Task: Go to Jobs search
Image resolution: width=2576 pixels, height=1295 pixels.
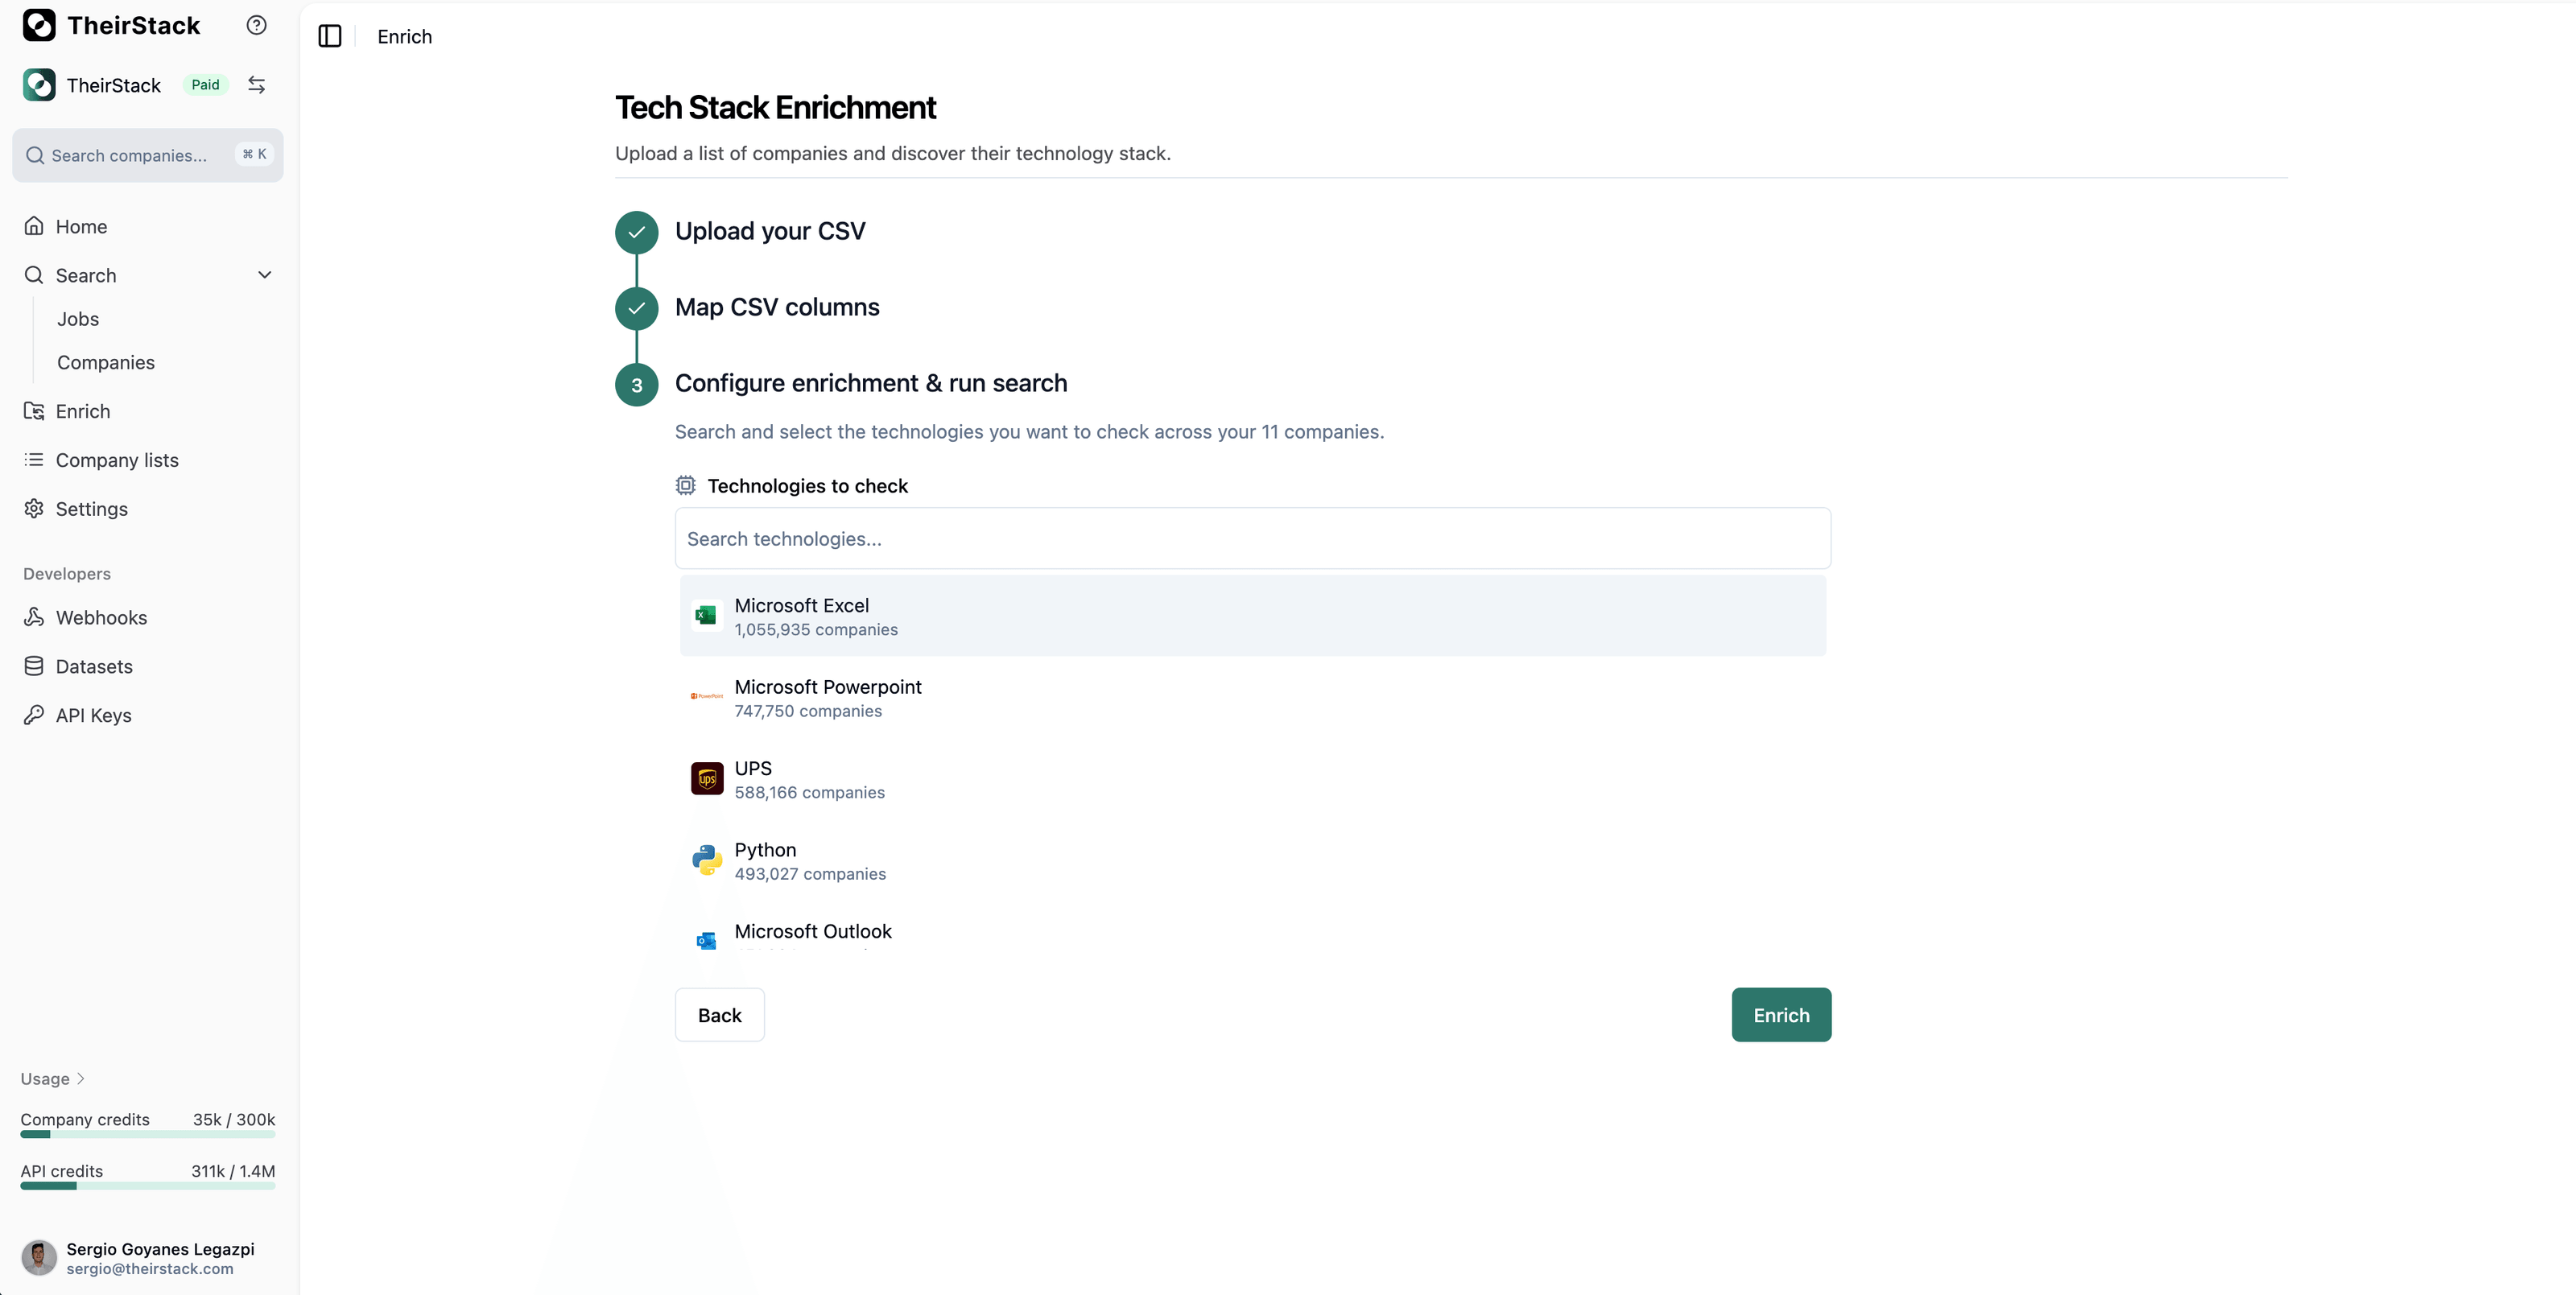Action: pyautogui.click(x=78, y=319)
